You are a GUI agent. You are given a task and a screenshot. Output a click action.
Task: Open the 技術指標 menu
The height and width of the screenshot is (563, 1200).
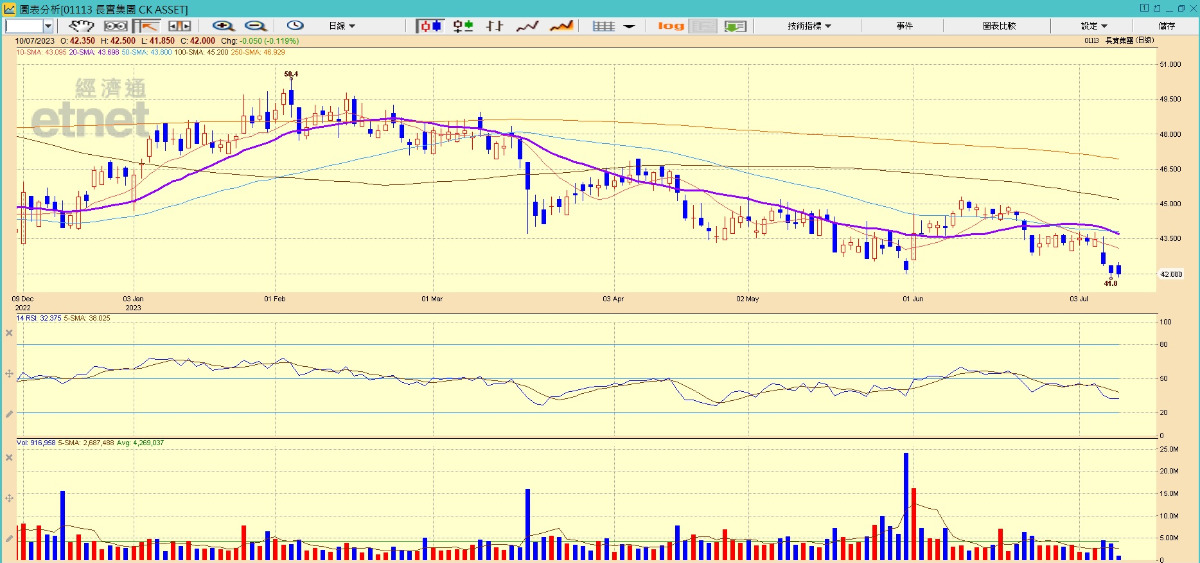[809, 26]
